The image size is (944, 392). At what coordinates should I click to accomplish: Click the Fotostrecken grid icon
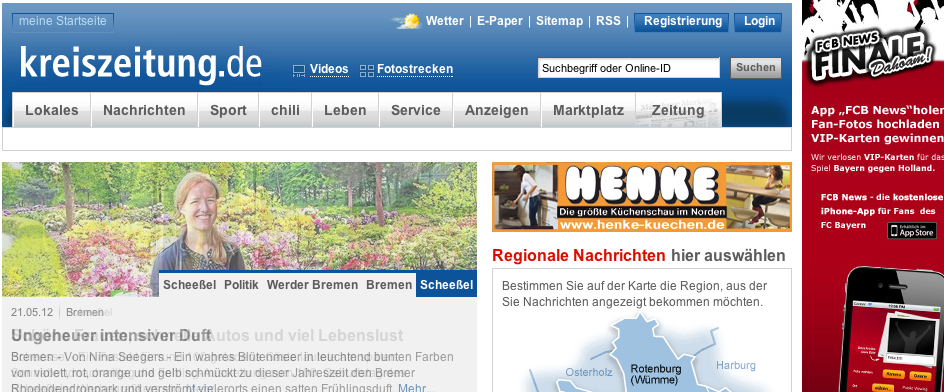367,71
